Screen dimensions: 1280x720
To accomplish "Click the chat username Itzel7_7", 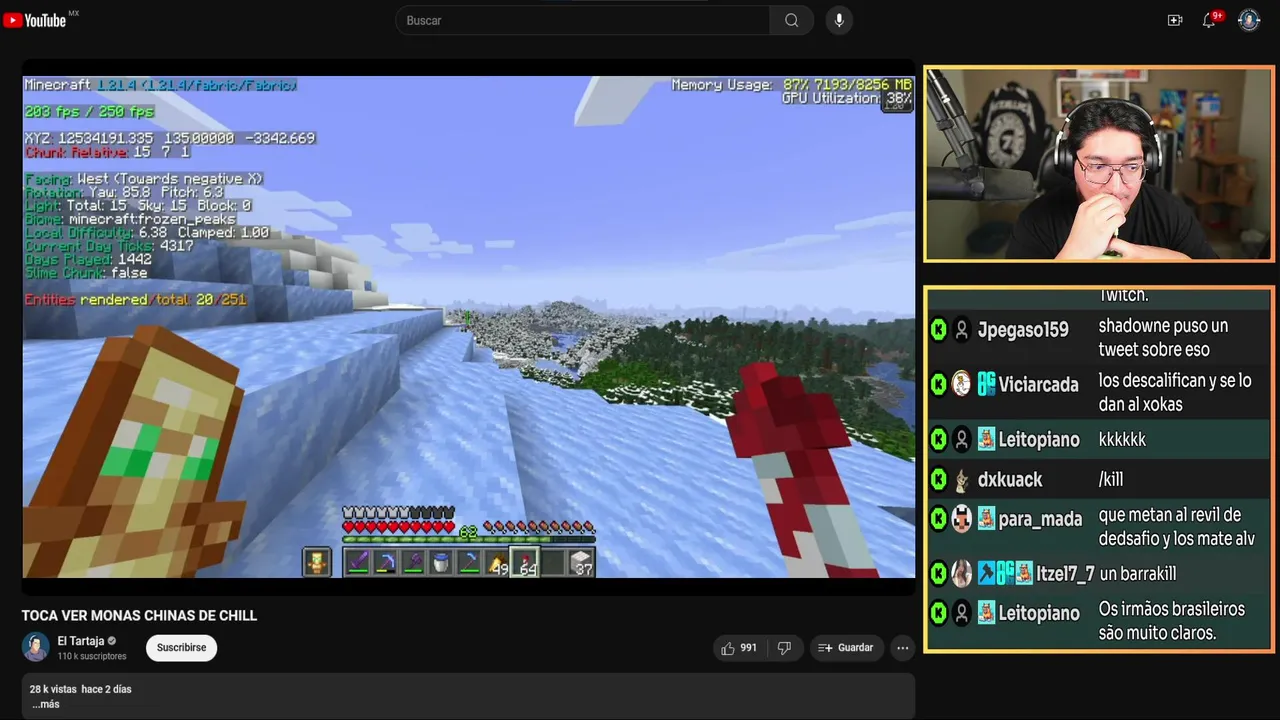I will point(1065,574).
